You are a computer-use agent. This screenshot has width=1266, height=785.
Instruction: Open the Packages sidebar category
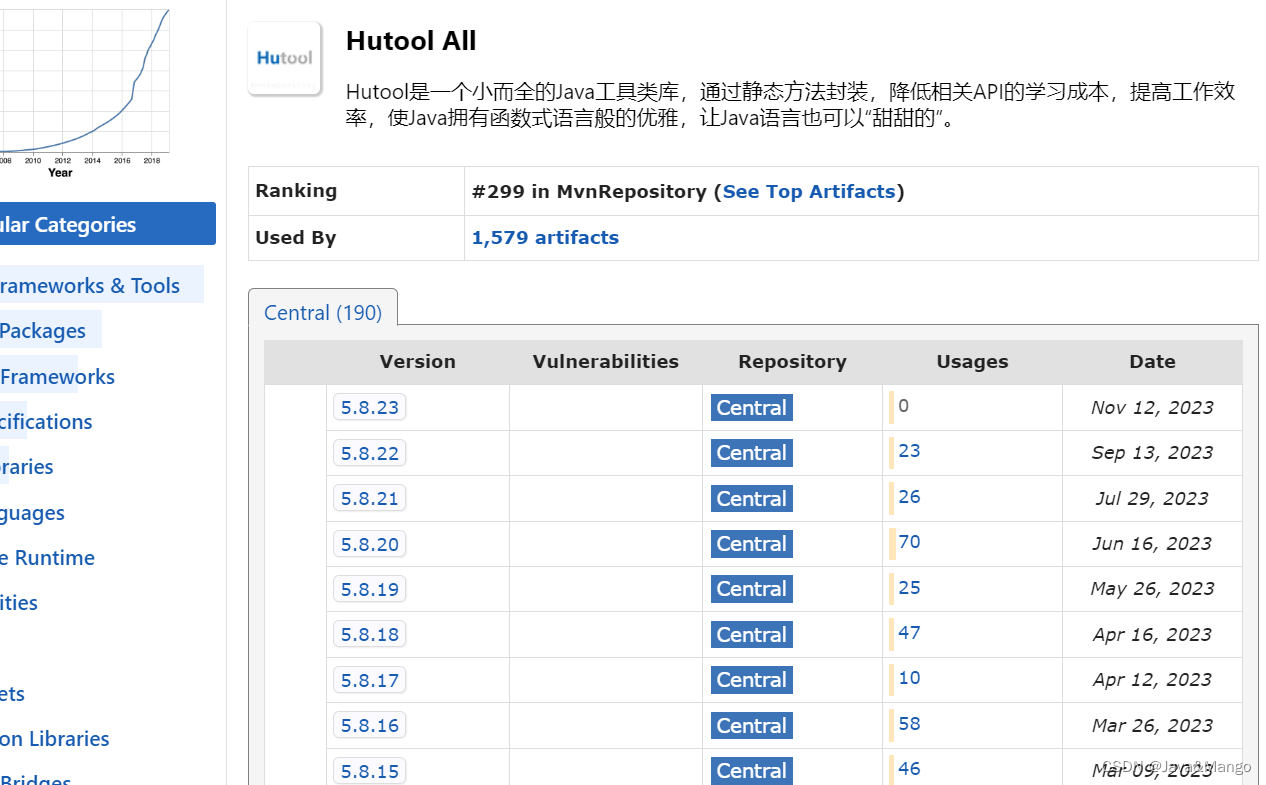[43, 330]
